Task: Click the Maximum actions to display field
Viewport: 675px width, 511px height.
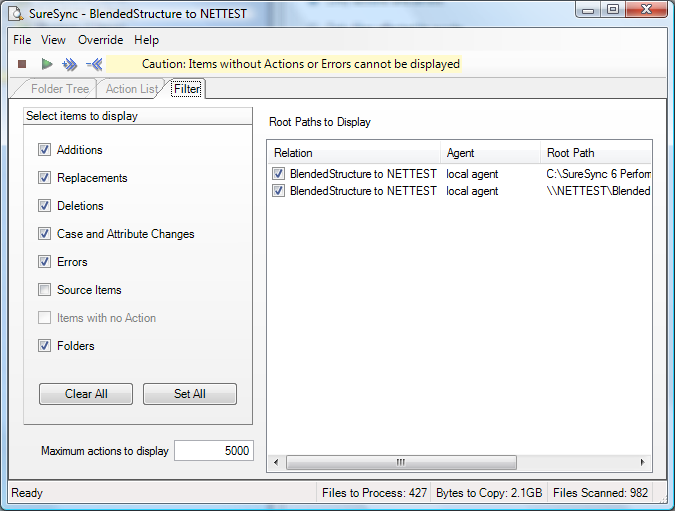Action: [x=213, y=451]
